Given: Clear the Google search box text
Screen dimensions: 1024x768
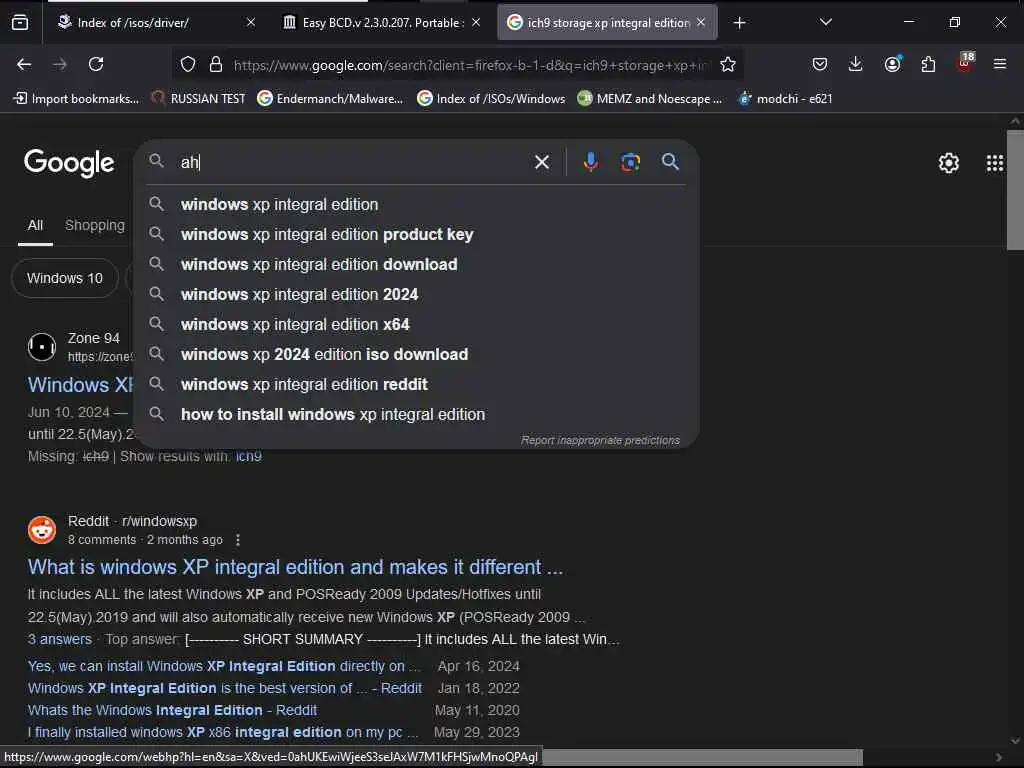Looking at the screenshot, I should (x=542, y=162).
